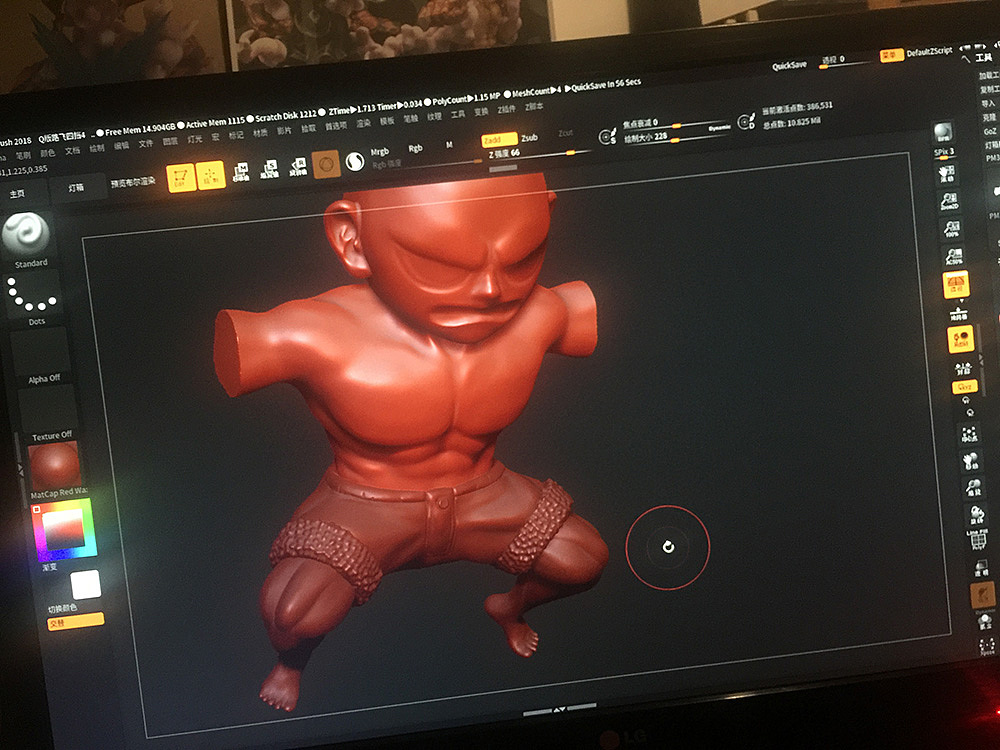Click the brush D dynamic icon
Screen dimensions: 1000x750
click(746, 121)
